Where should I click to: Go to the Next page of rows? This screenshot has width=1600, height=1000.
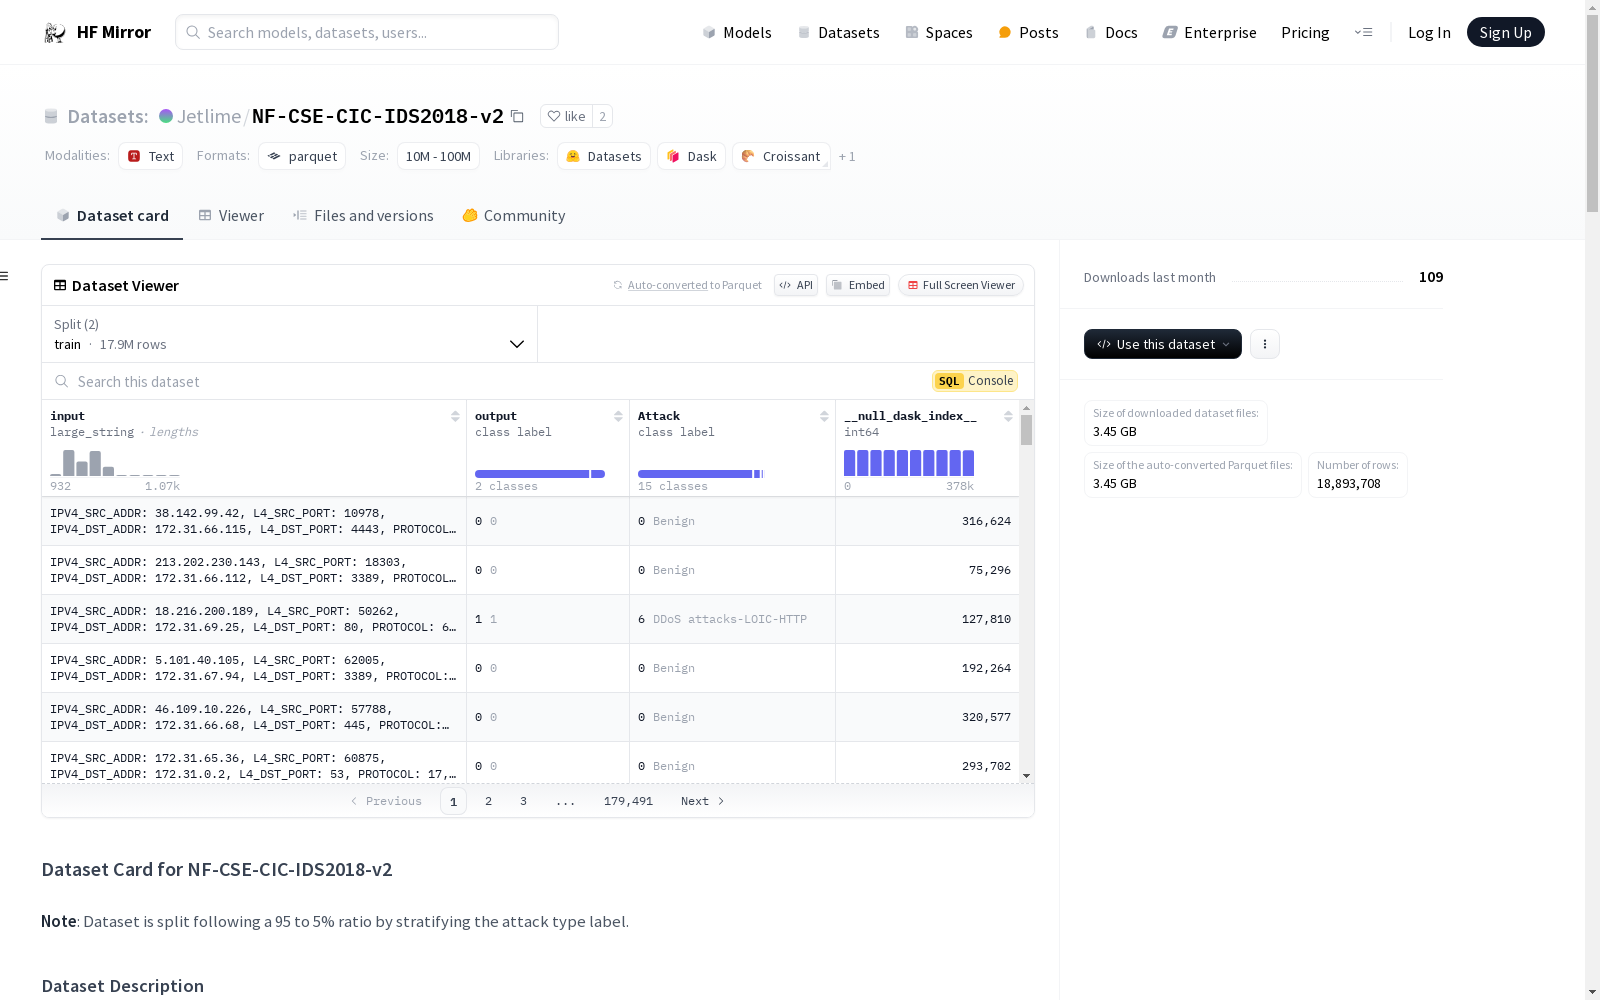pos(702,801)
